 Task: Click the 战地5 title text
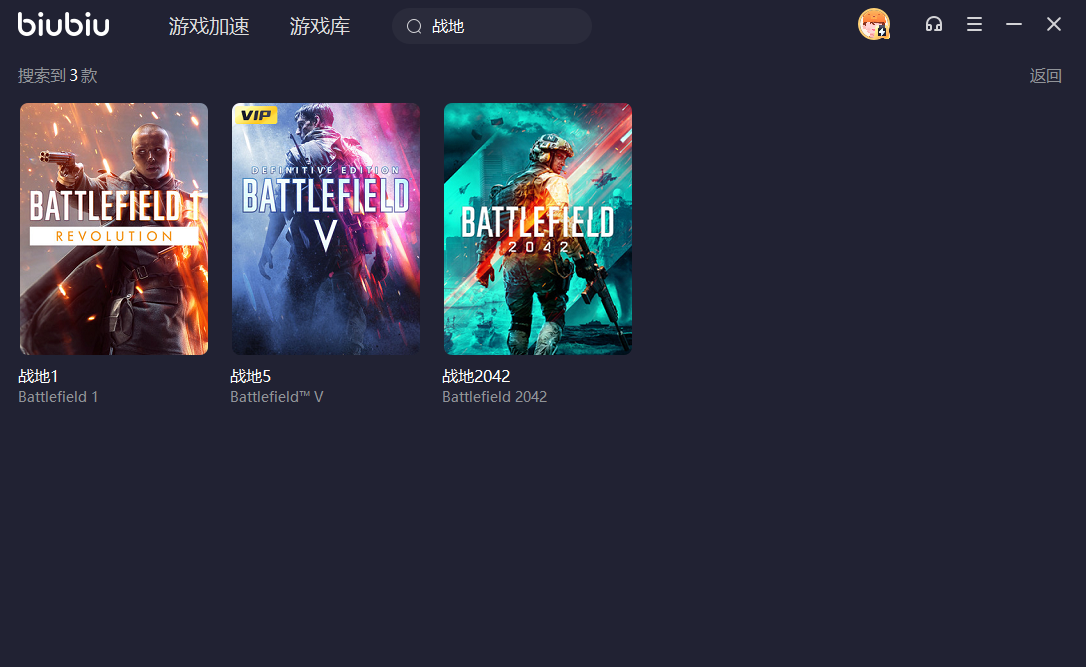pyautogui.click(x=250, y=376)
